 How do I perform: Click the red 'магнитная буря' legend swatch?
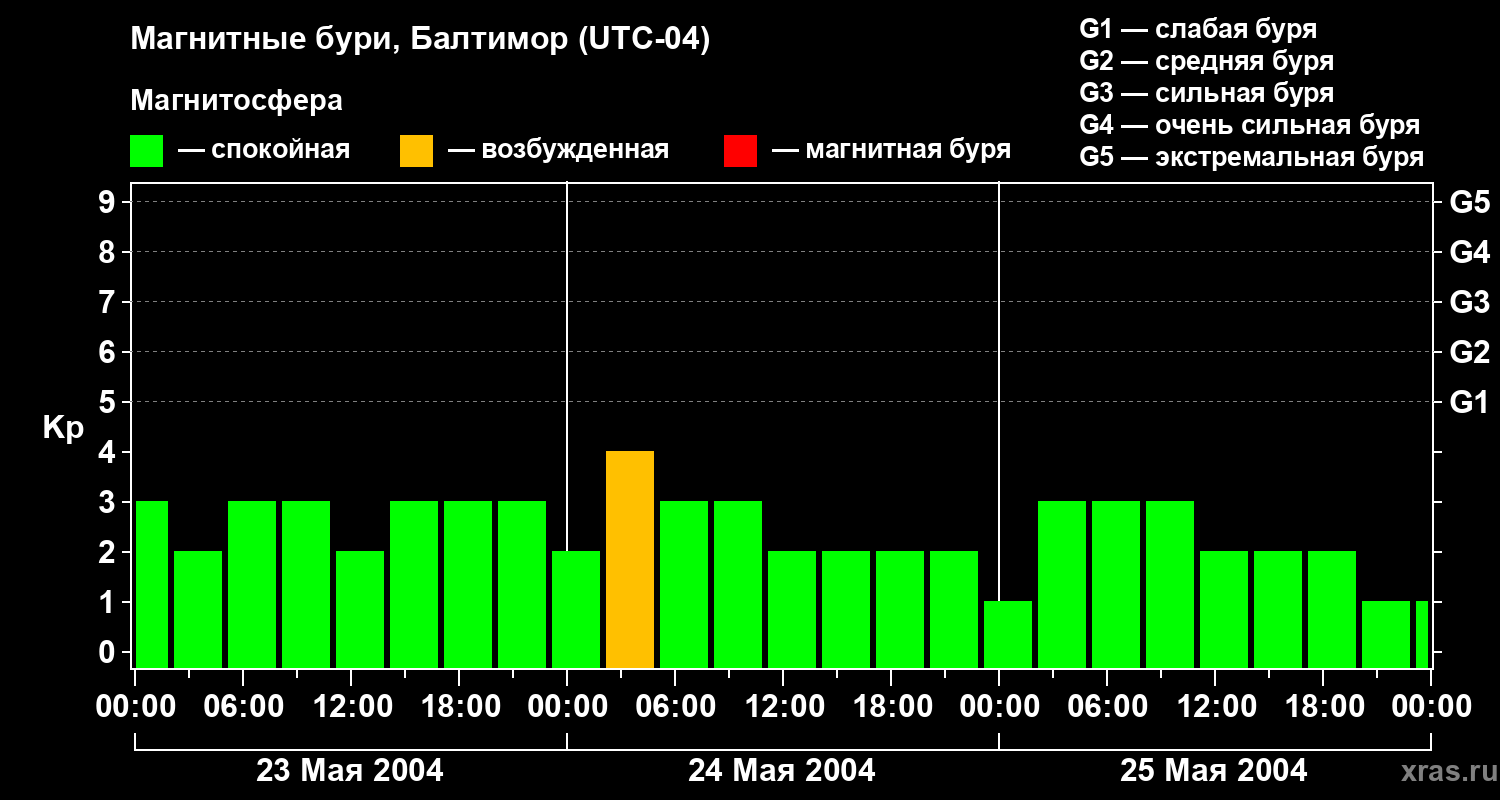(740, 151)
